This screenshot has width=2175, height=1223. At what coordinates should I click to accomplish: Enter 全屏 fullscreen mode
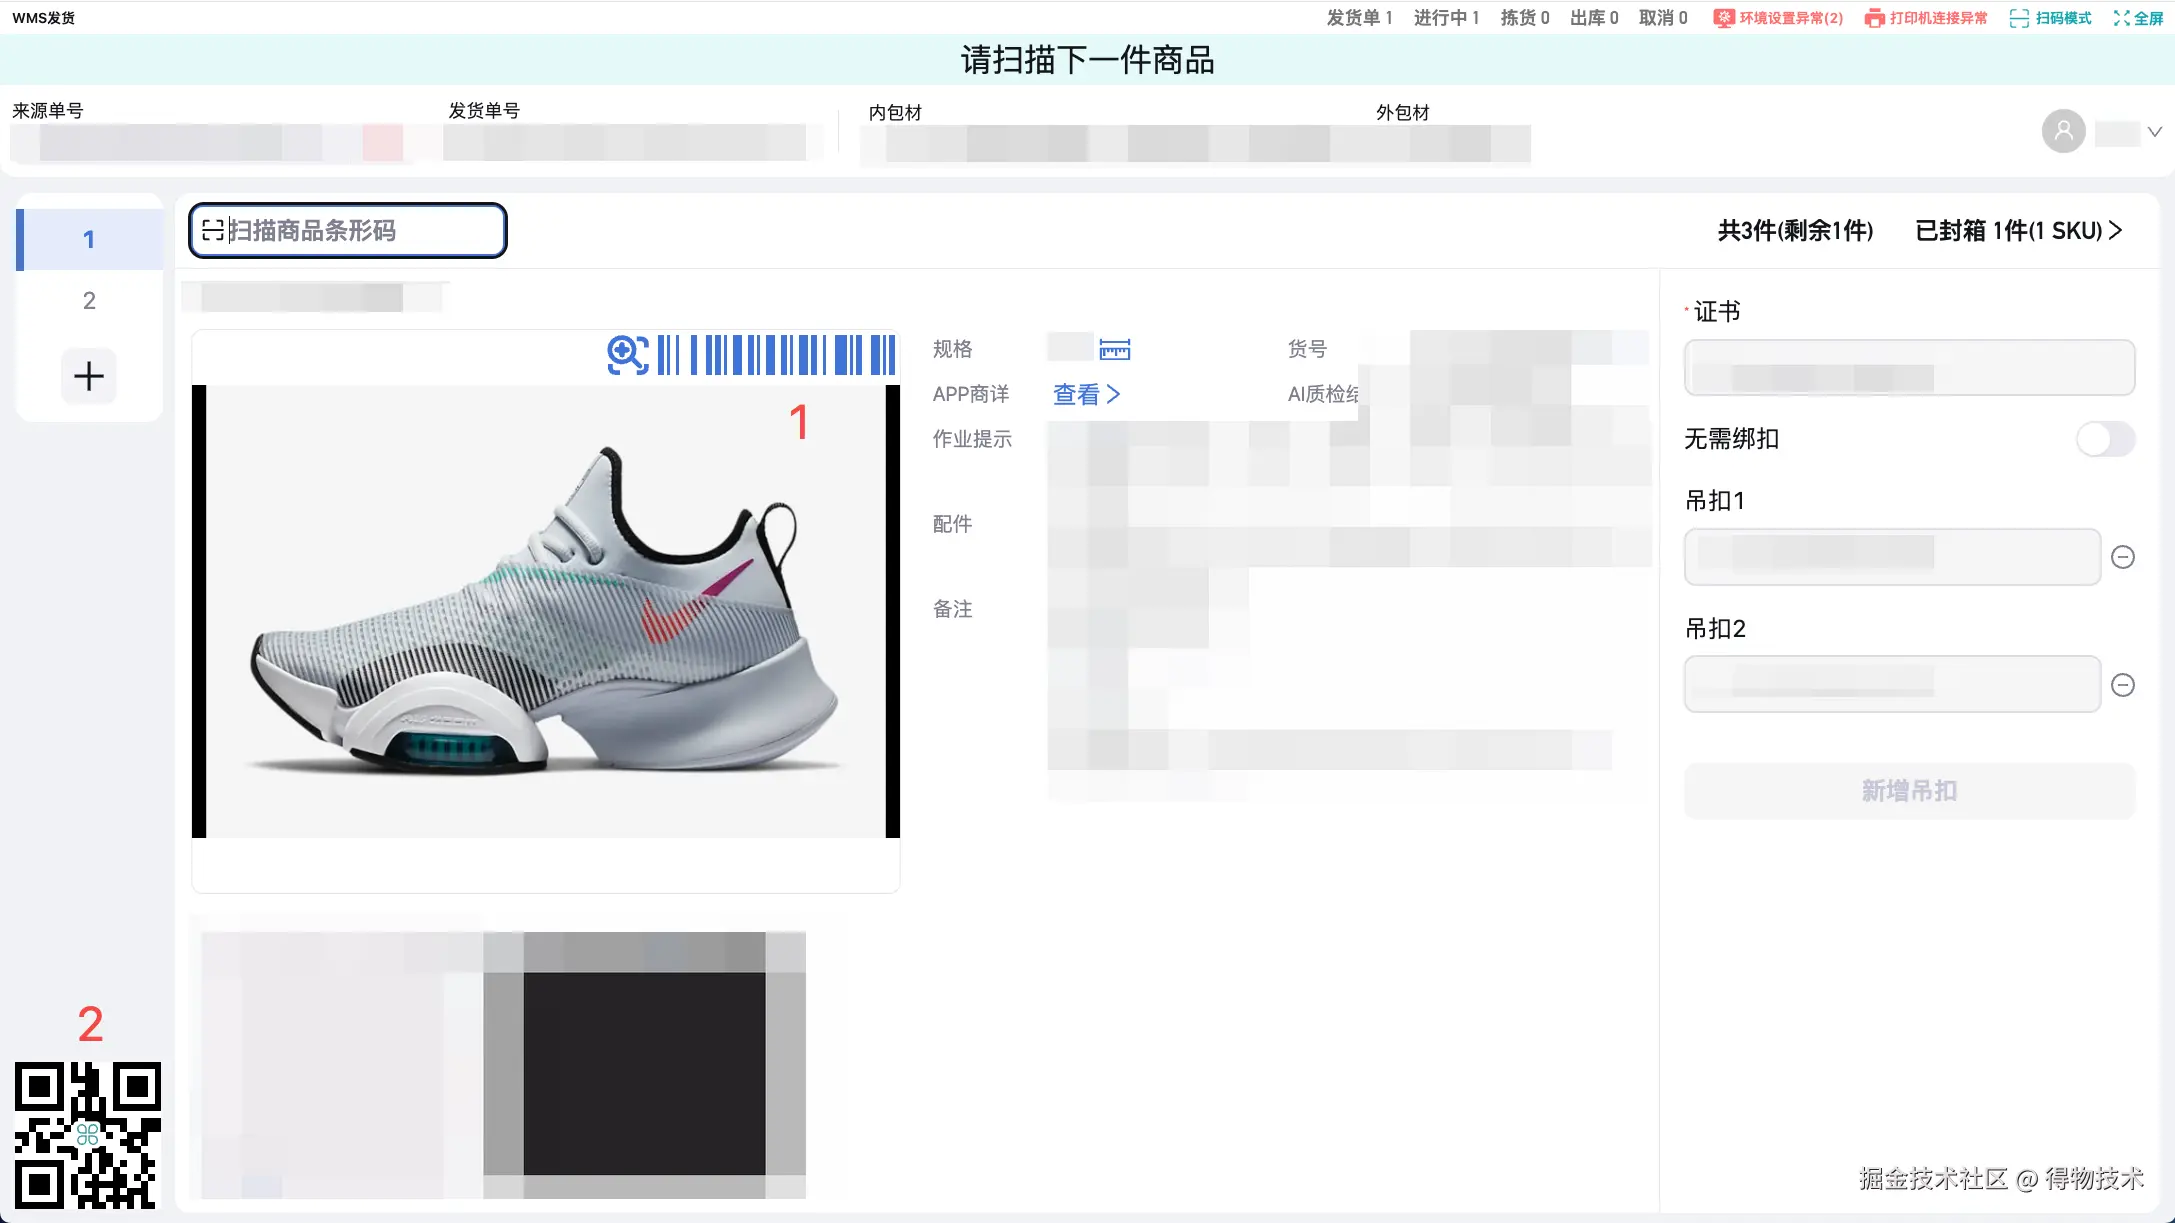[2138, 18]
